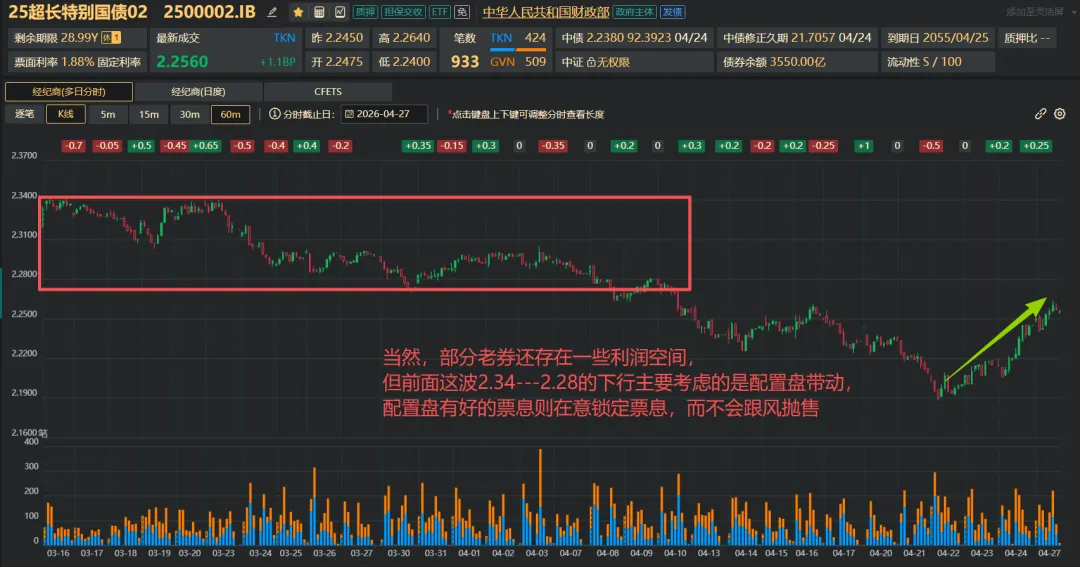Click the 开 2.2475 value
The height and width of the screenshot is (567, 1080).
coord(337,62)
